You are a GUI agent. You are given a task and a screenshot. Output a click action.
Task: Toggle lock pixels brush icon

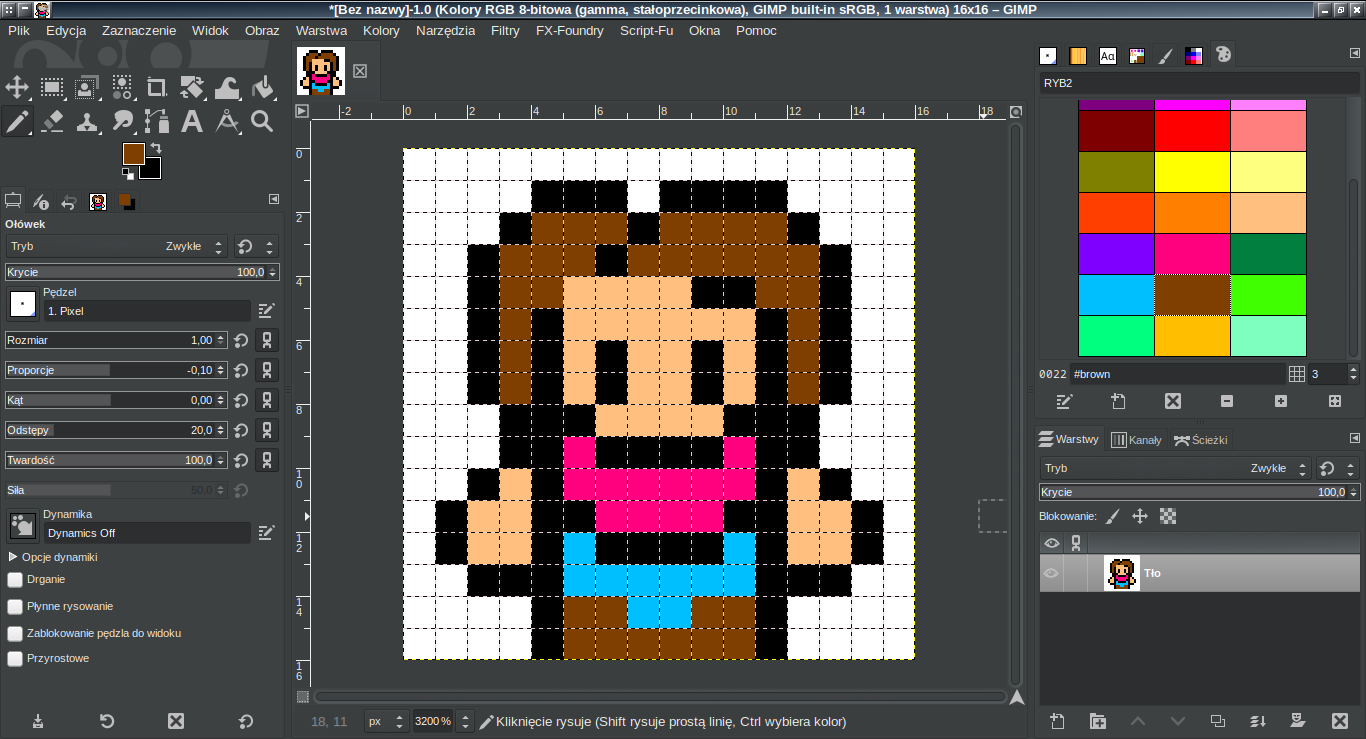[x=1113, y=516]
